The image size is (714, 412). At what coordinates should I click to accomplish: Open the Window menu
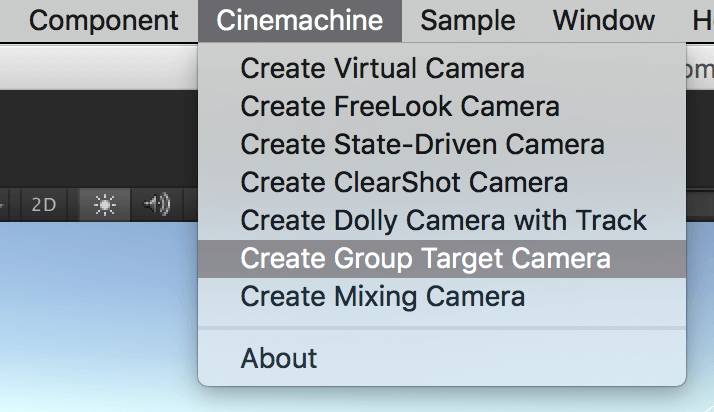click(x=603, y=20)
